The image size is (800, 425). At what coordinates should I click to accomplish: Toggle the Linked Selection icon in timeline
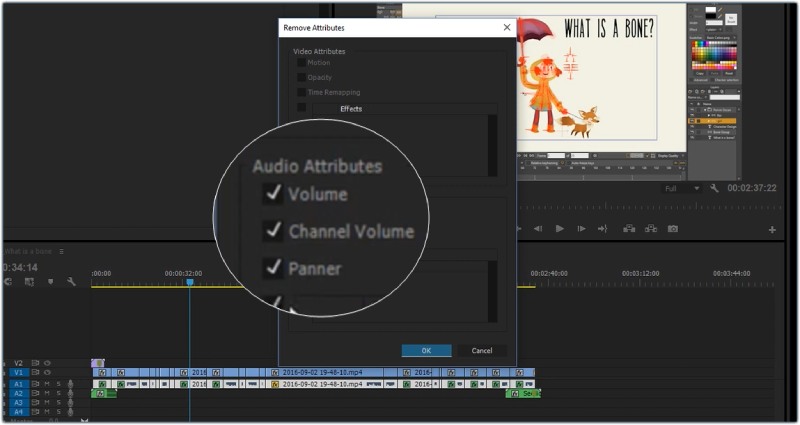(x=29, y=282)
